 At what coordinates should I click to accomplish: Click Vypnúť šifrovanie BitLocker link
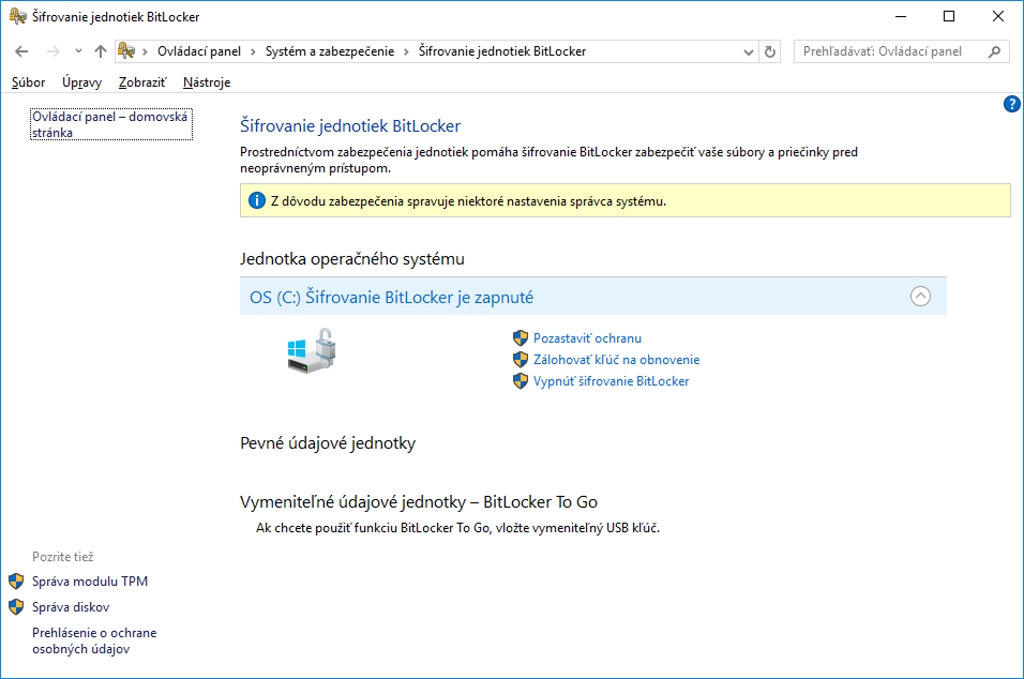coord(611,381)
